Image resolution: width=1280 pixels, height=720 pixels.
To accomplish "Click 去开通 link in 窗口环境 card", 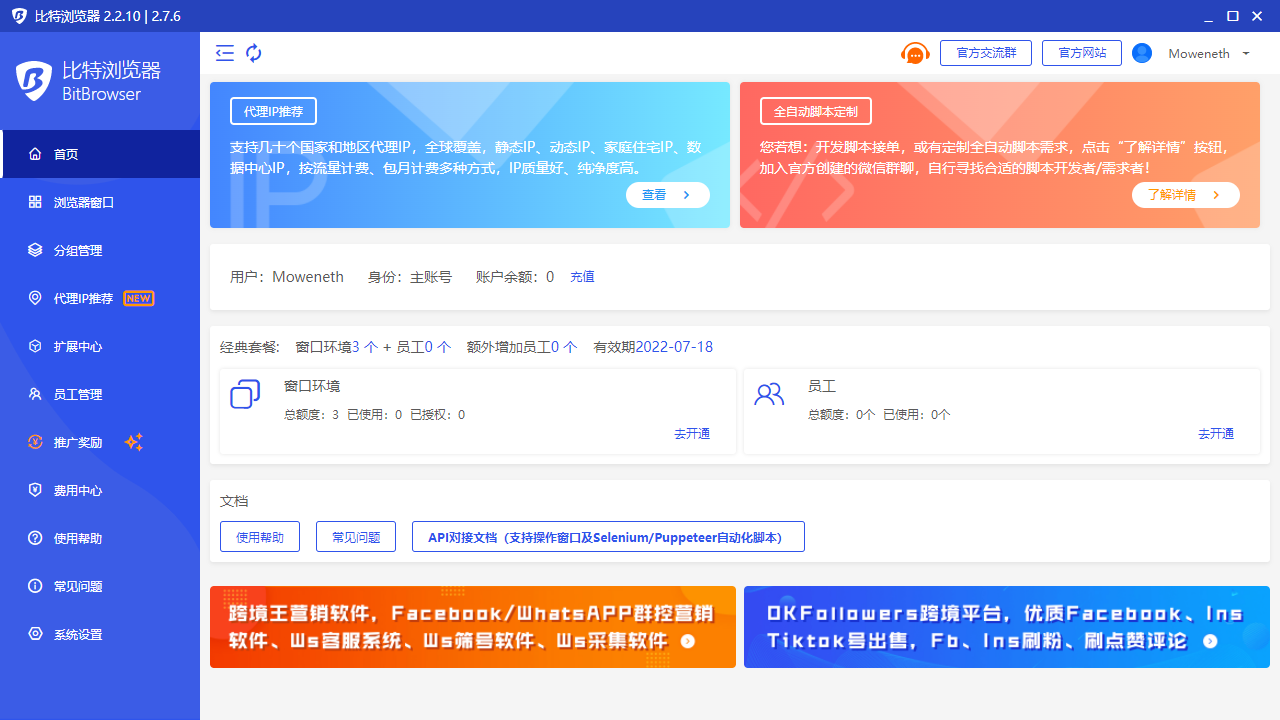I will tap(692, 433).
